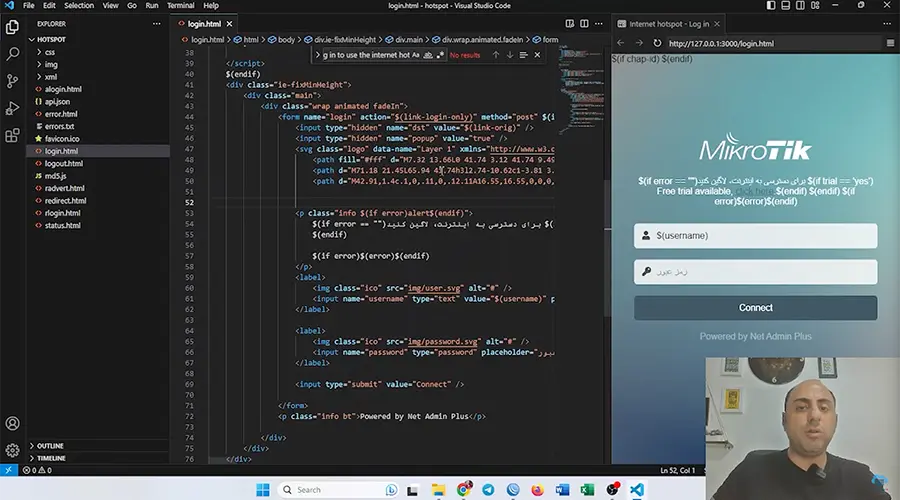Open the Accounts menu icon
This screenshot has width=900, height=500.
click(x=12, y=424)
